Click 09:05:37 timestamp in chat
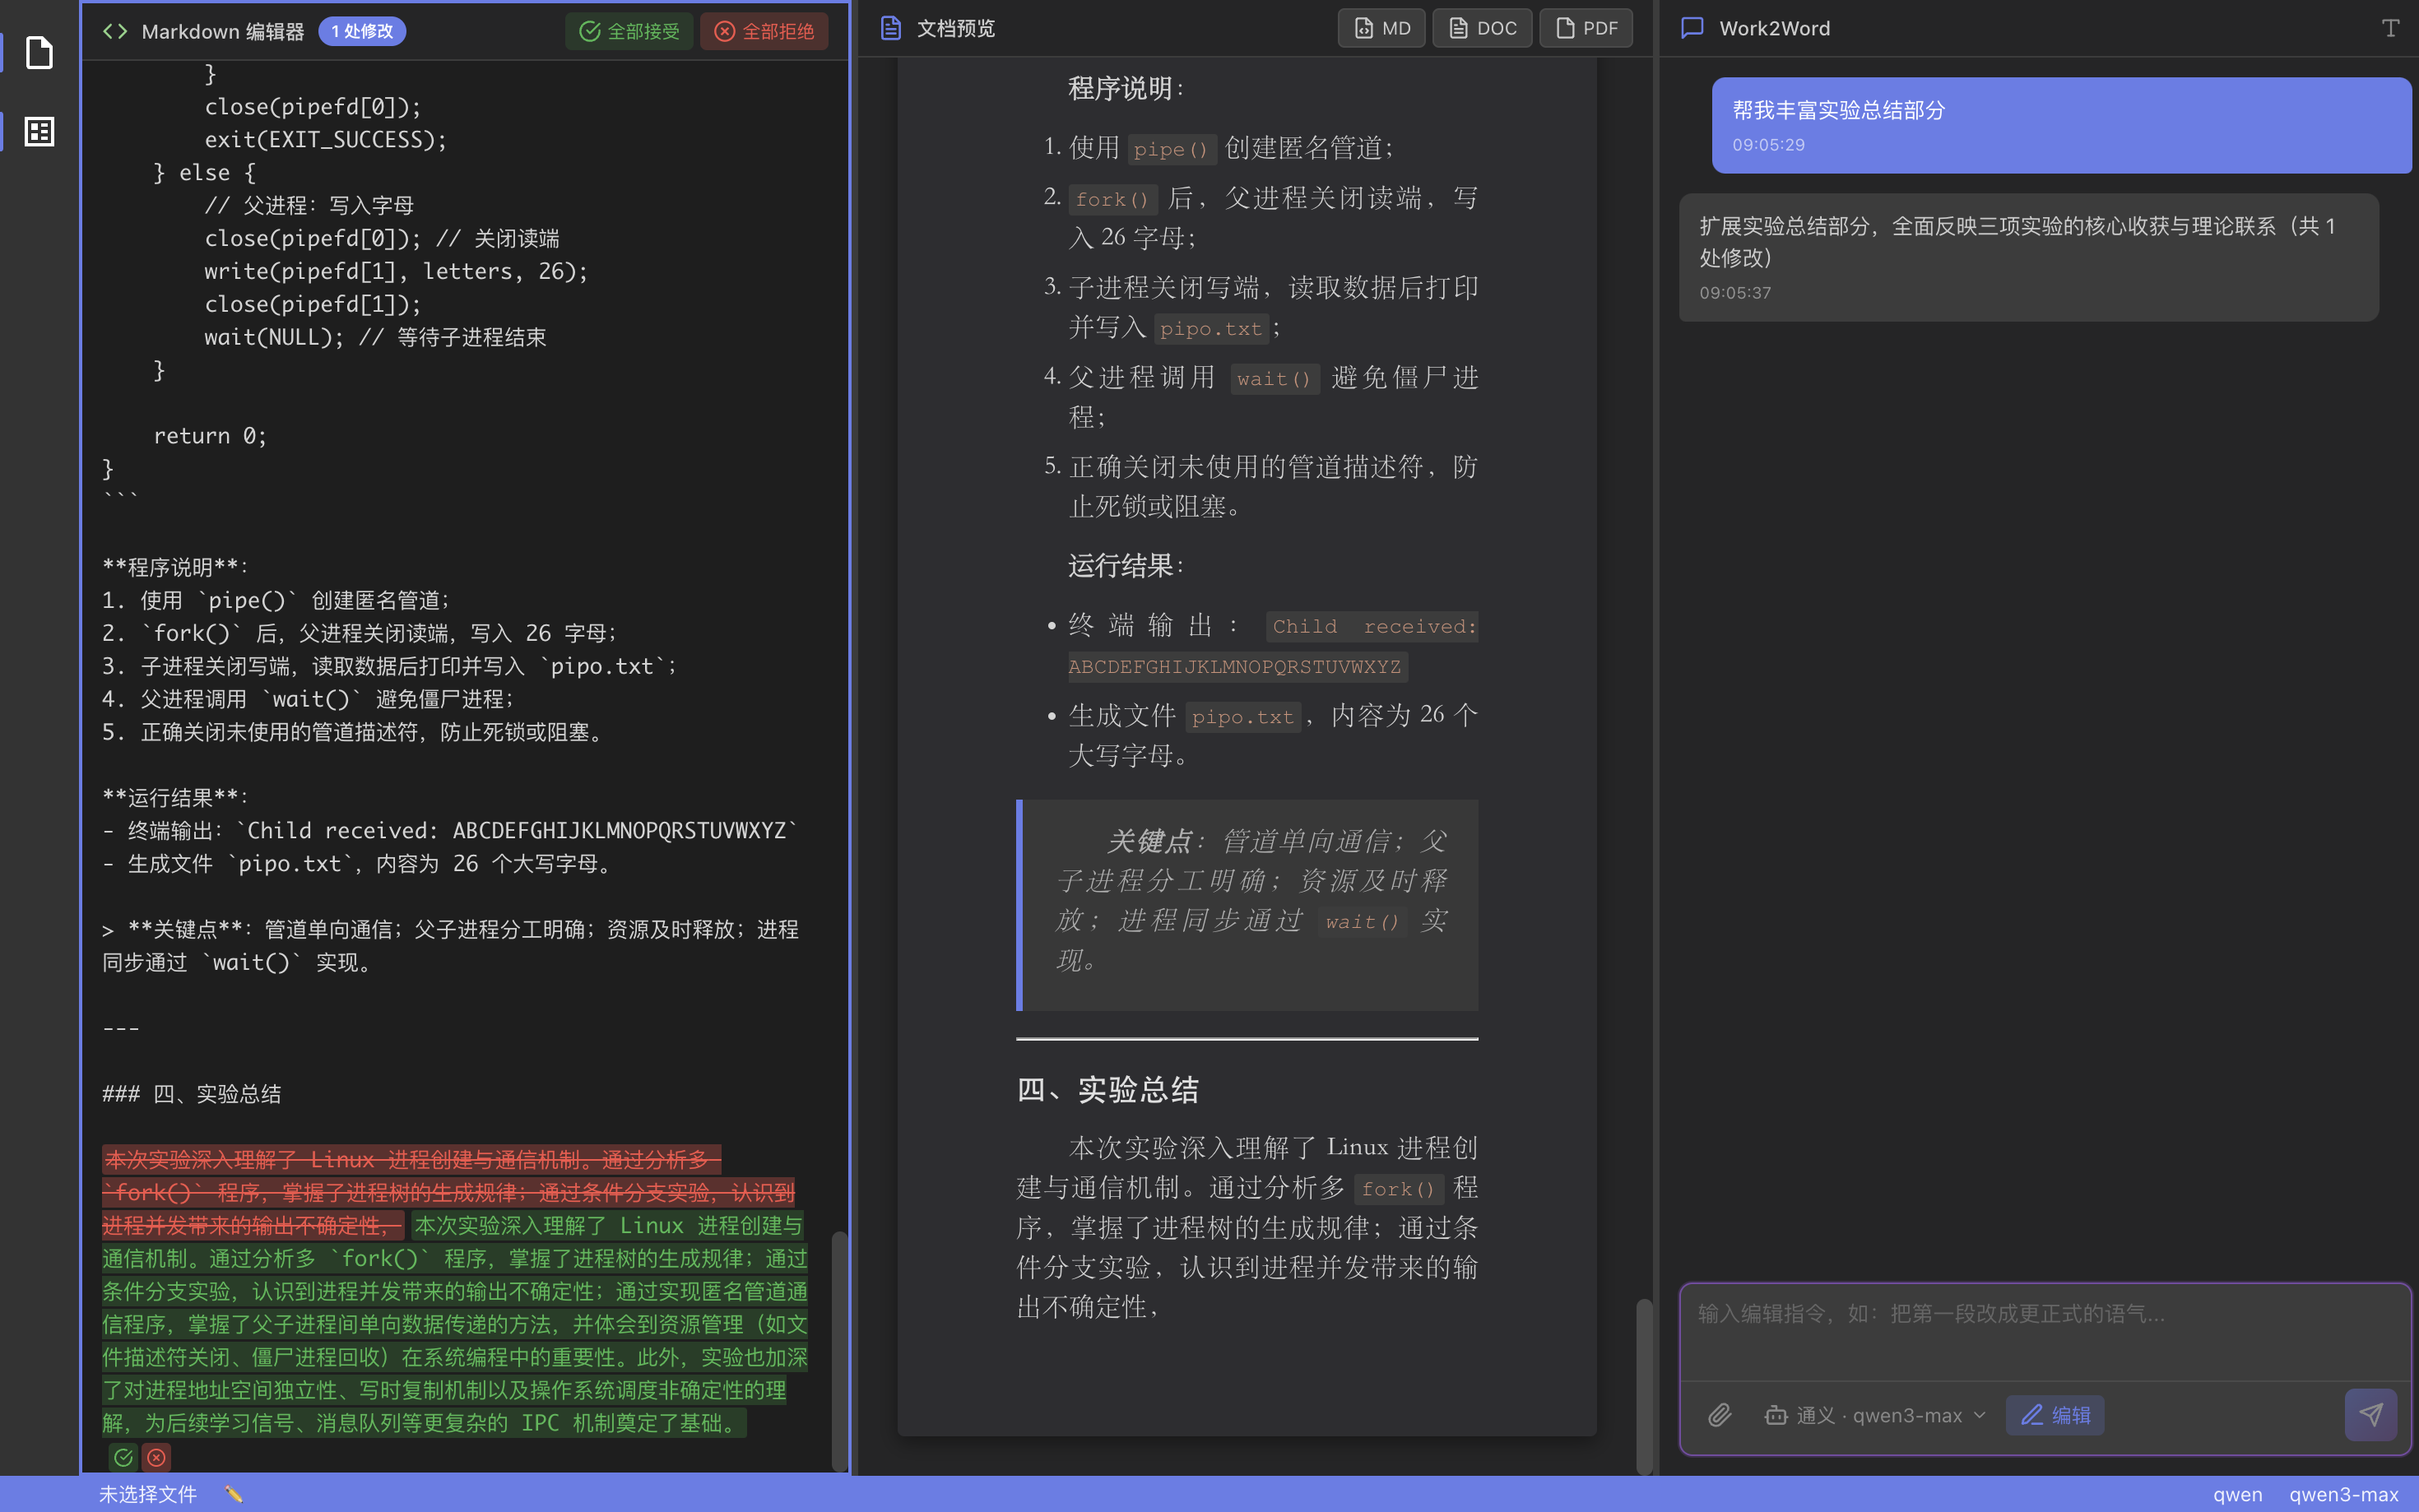 click(1735, 293)
